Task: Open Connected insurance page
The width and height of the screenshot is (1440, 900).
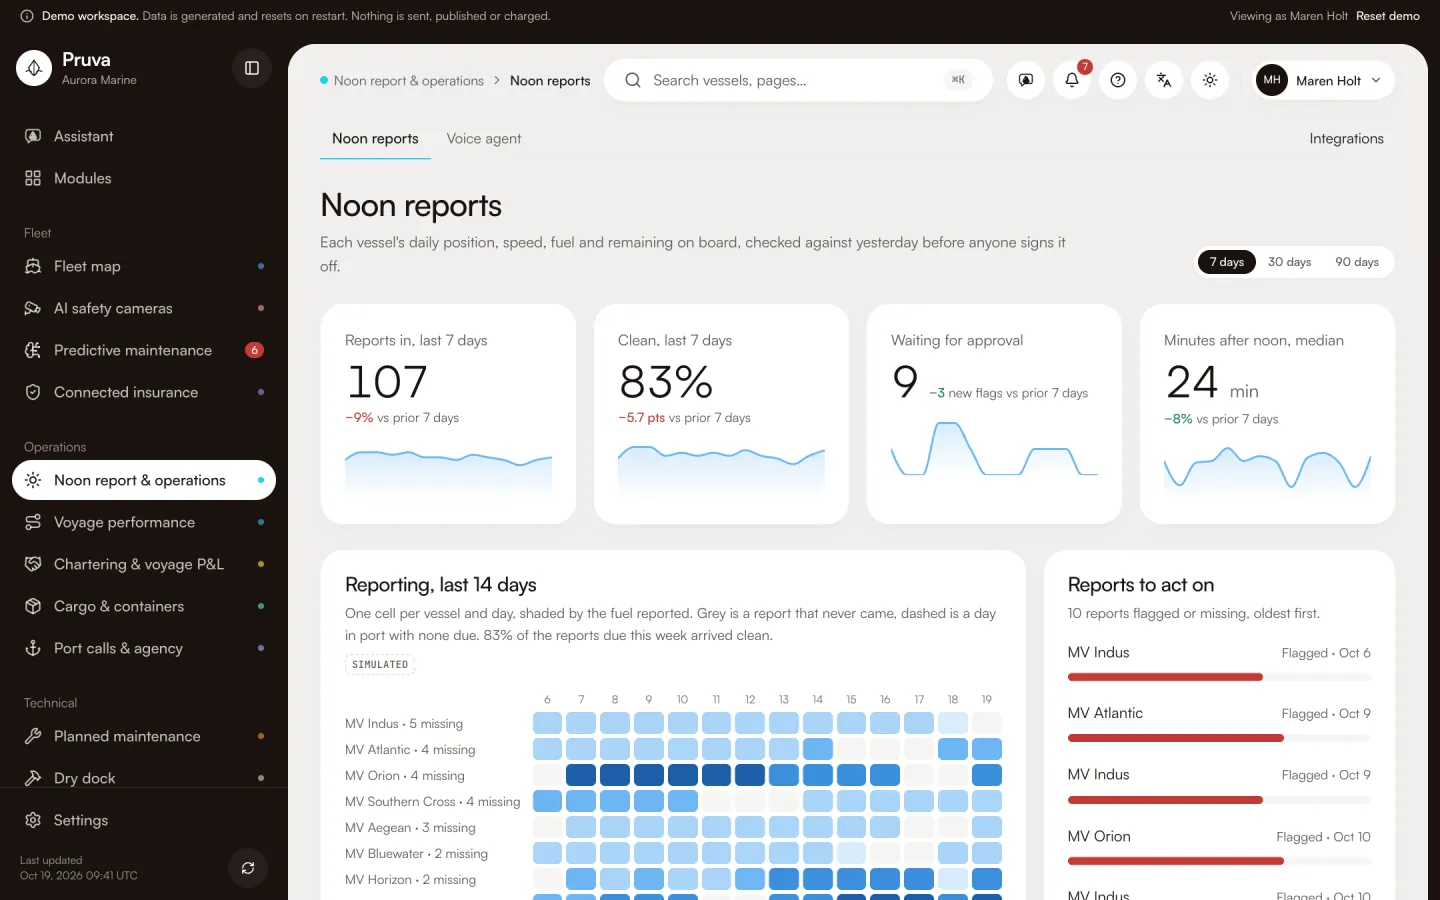Action: [x=144, y=392]
